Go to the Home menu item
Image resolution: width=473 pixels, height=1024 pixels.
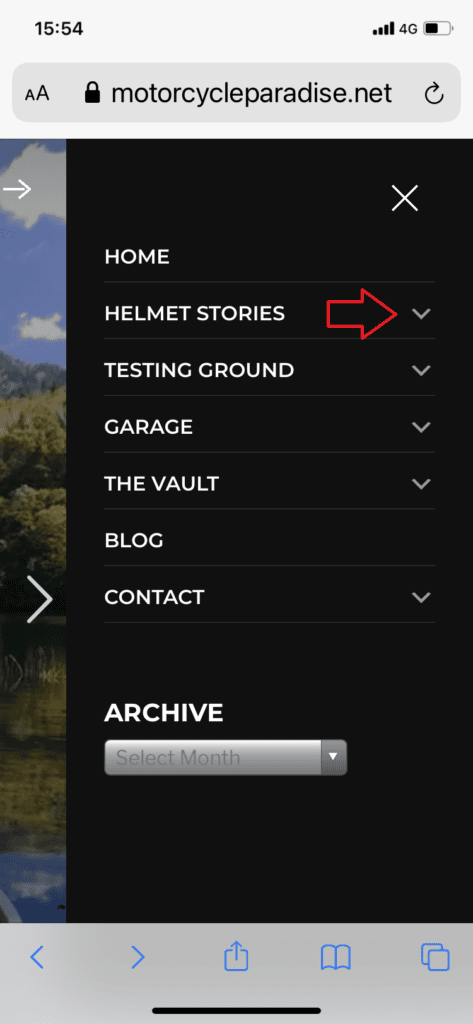(137, 257)
